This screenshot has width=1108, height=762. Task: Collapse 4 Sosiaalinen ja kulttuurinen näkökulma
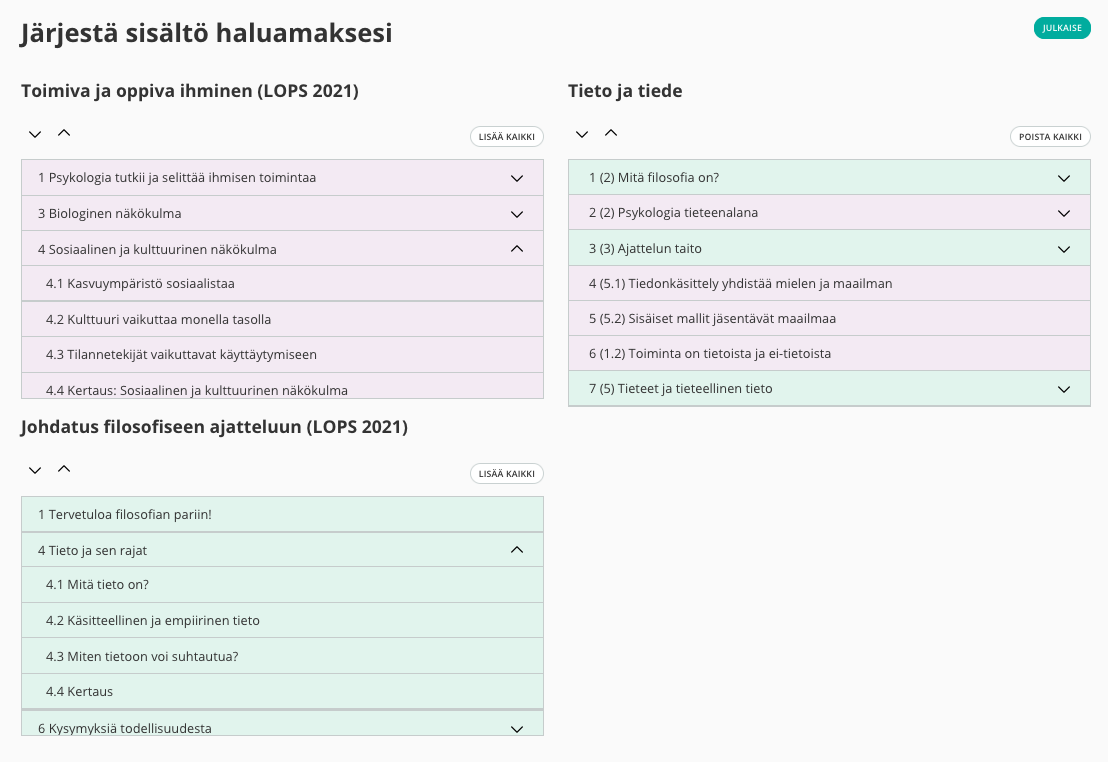[x=517, y=249]
